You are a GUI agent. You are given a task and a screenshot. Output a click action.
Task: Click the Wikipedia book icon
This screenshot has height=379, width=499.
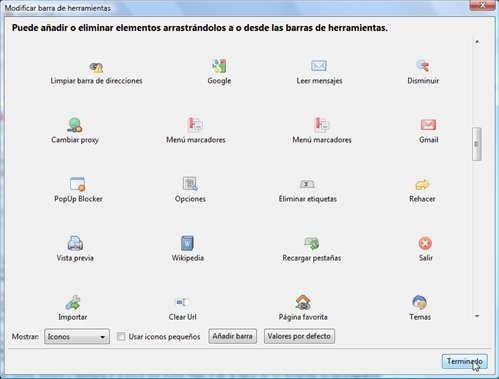[x=187, y=243]
